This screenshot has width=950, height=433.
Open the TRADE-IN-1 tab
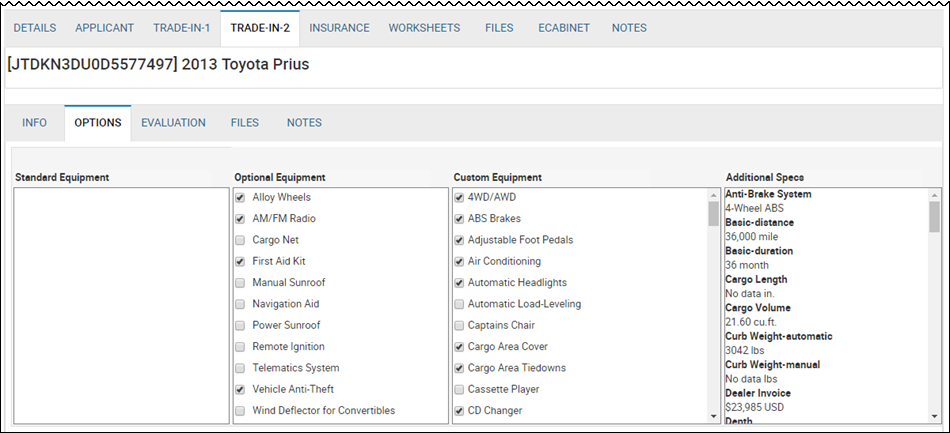tap(182, 28)
